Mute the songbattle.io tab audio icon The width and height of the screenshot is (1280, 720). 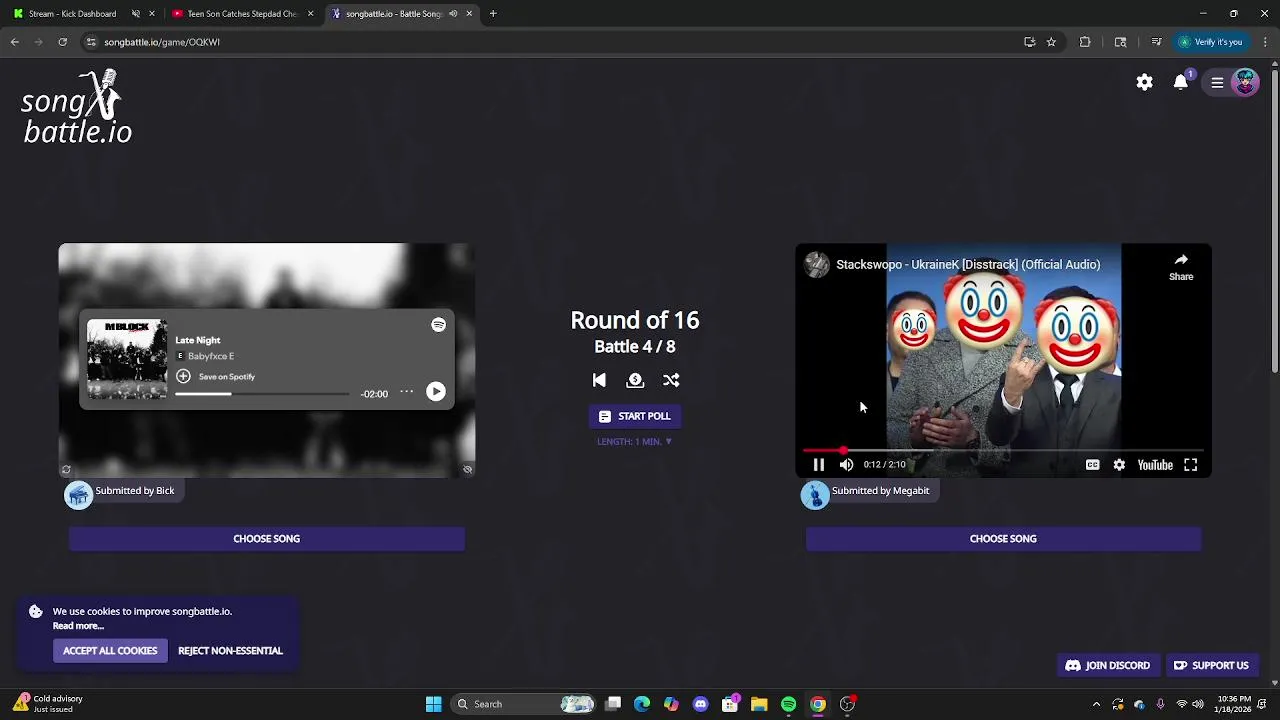(x=453, y=14)
